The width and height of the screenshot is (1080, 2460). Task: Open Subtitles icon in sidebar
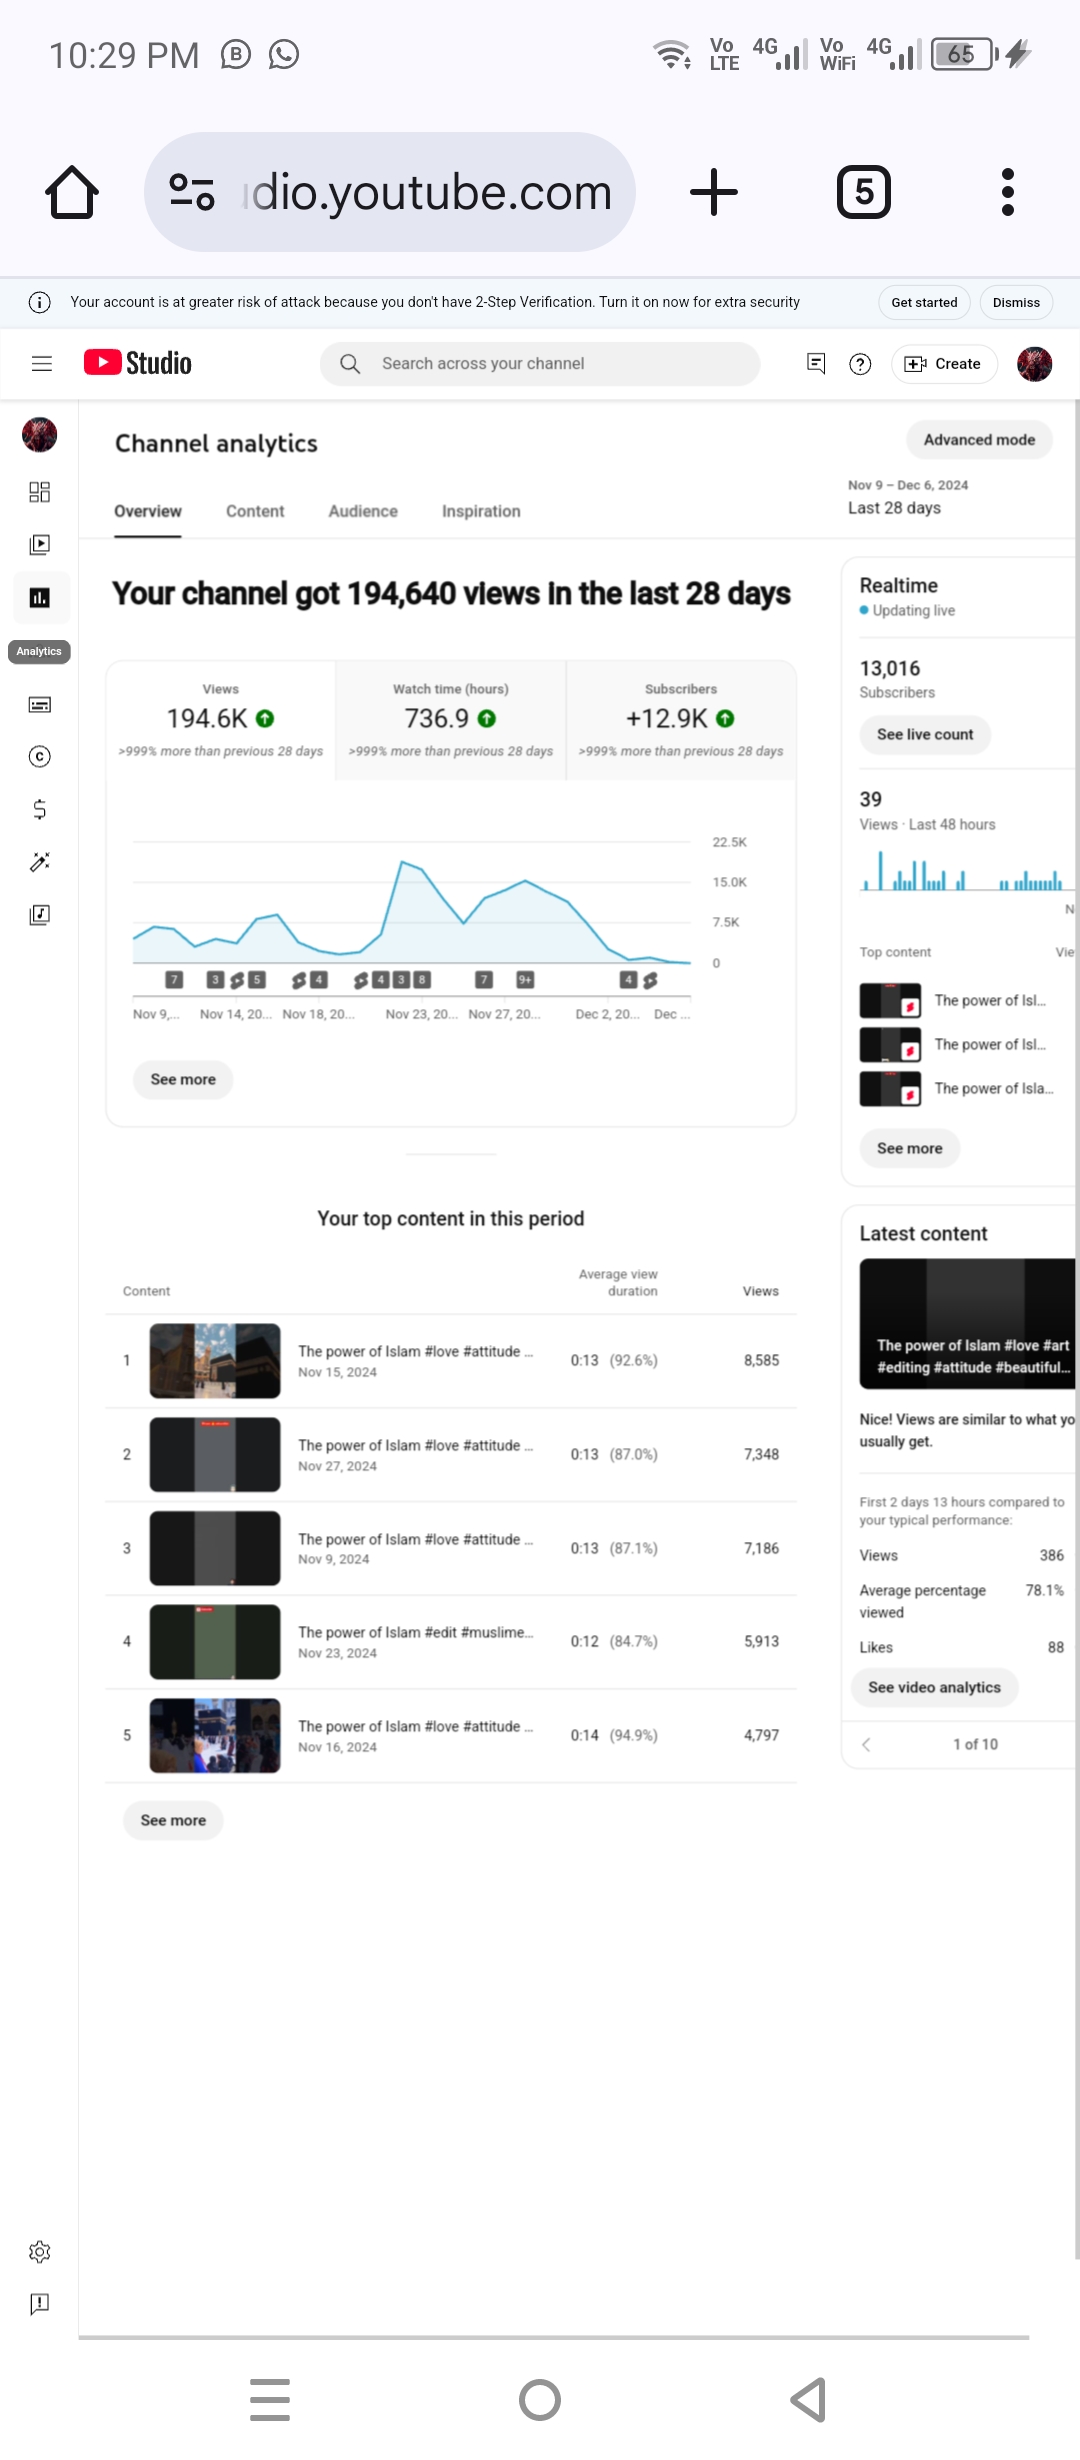(x=40, y=705)
